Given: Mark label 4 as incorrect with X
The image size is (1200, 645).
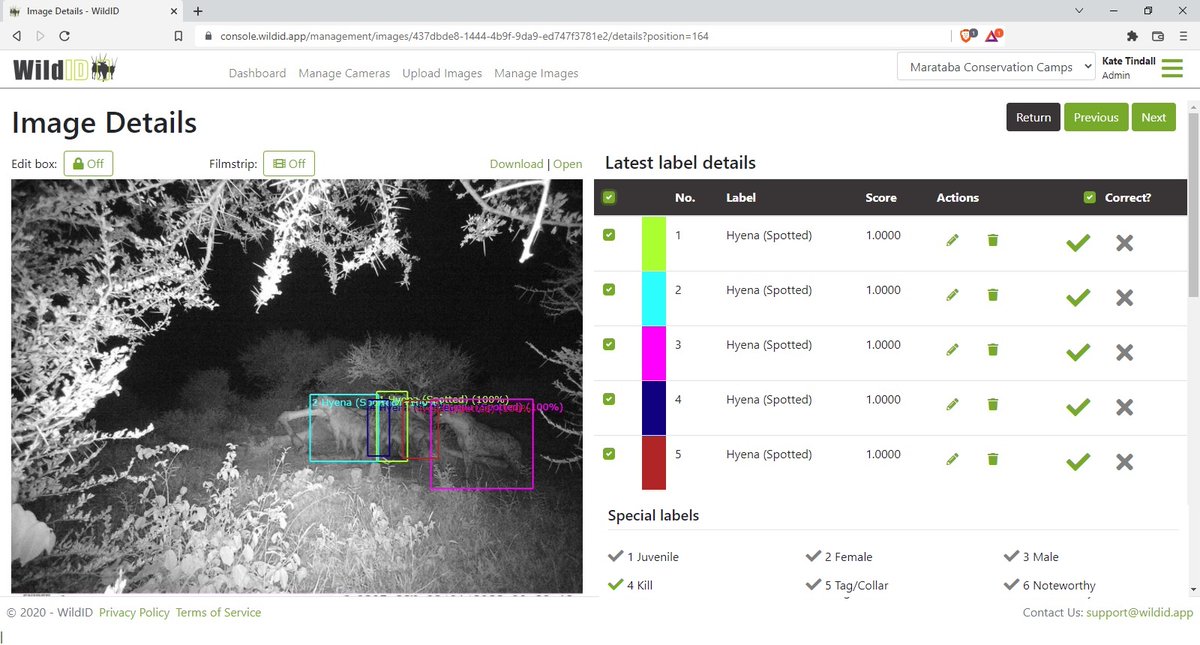Looking at the screenshot, I should pos(1125,407).
